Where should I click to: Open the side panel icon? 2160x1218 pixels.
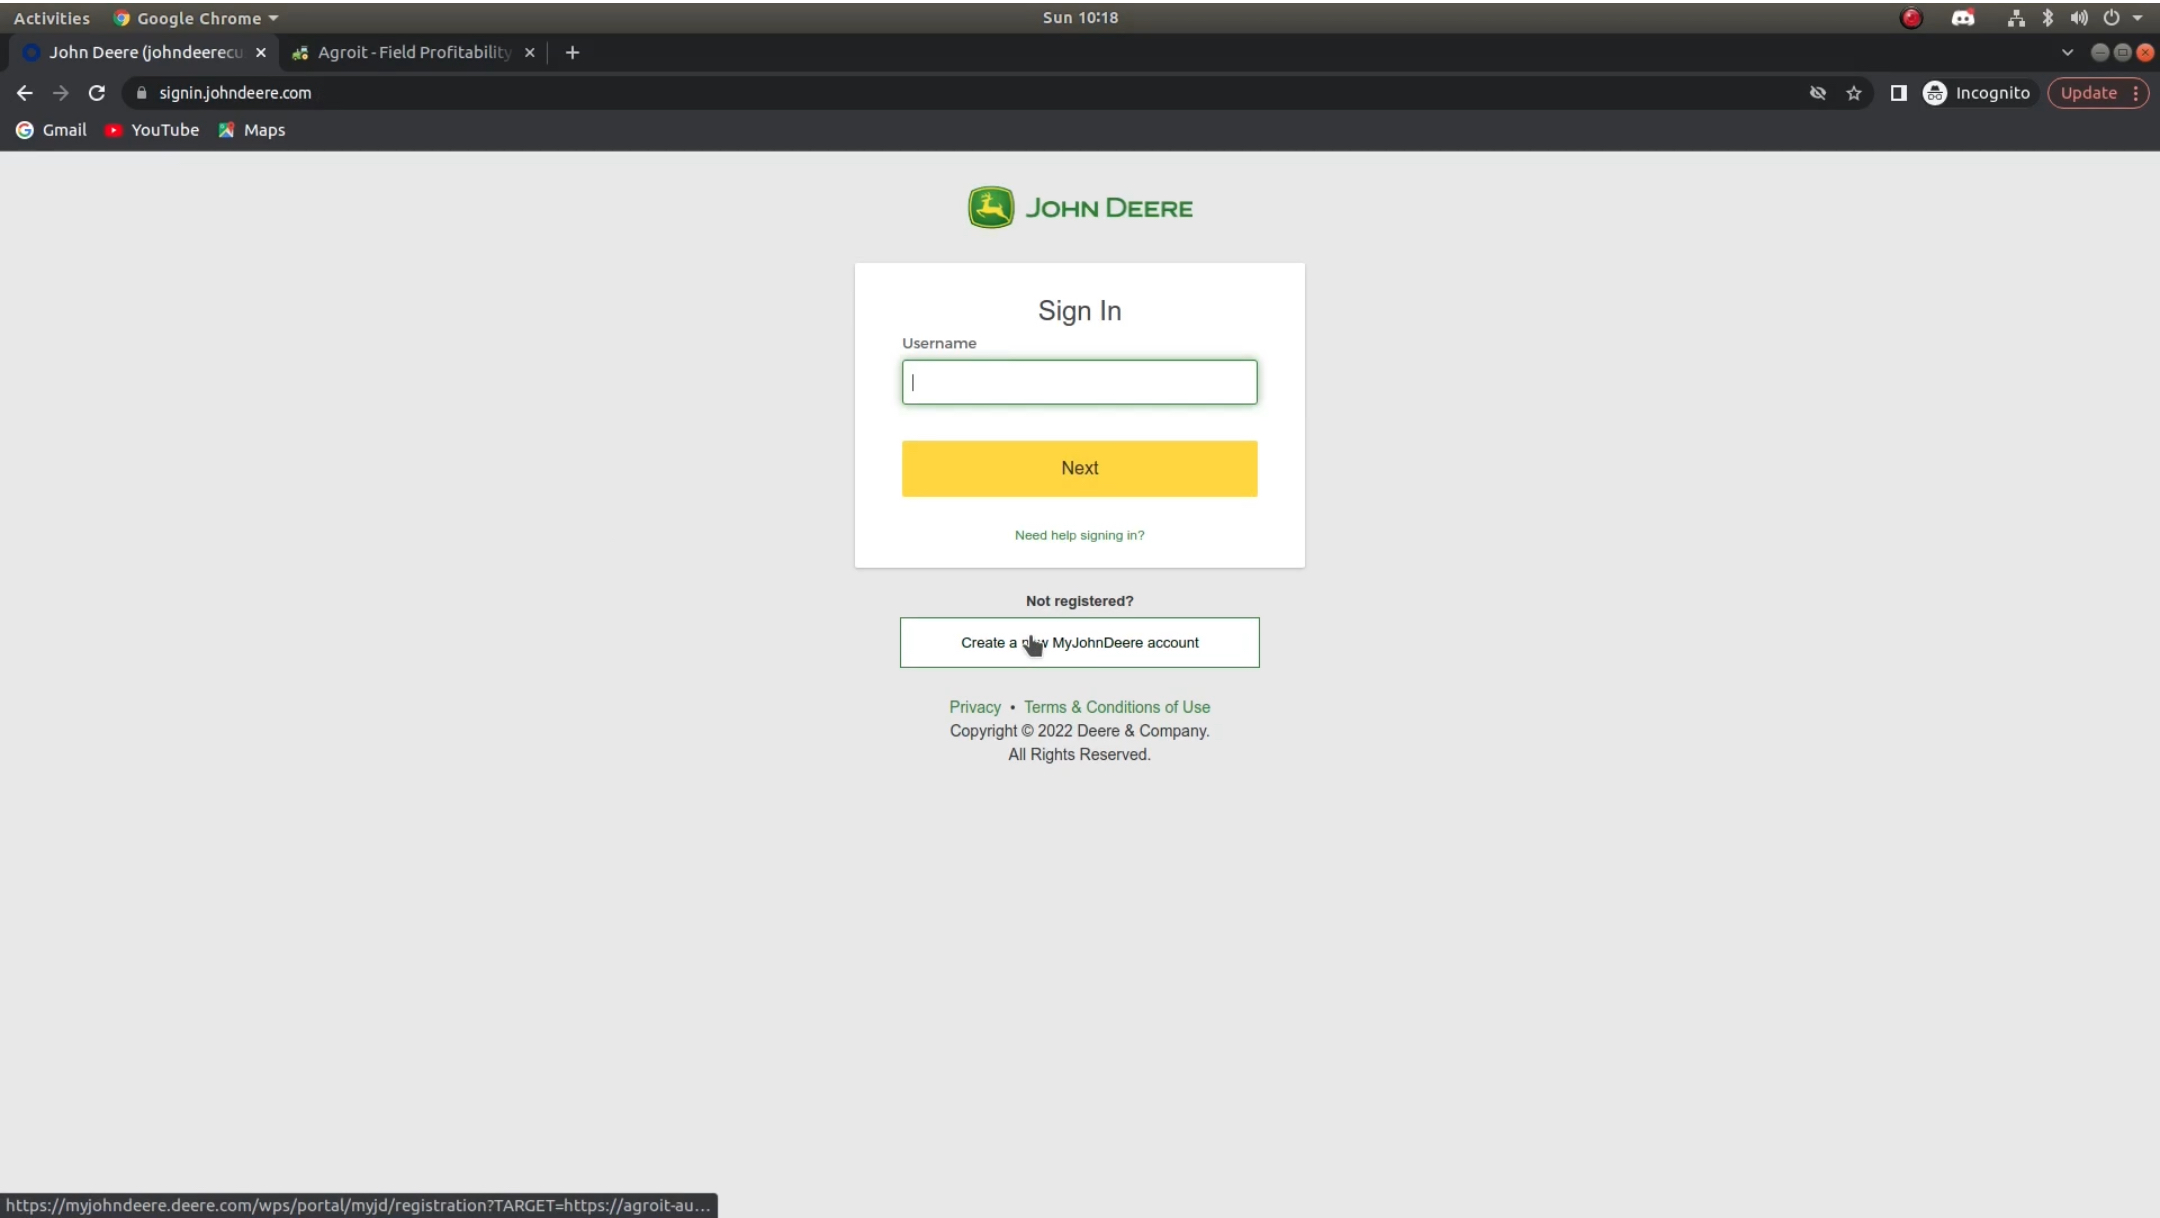click(1898, 93)
